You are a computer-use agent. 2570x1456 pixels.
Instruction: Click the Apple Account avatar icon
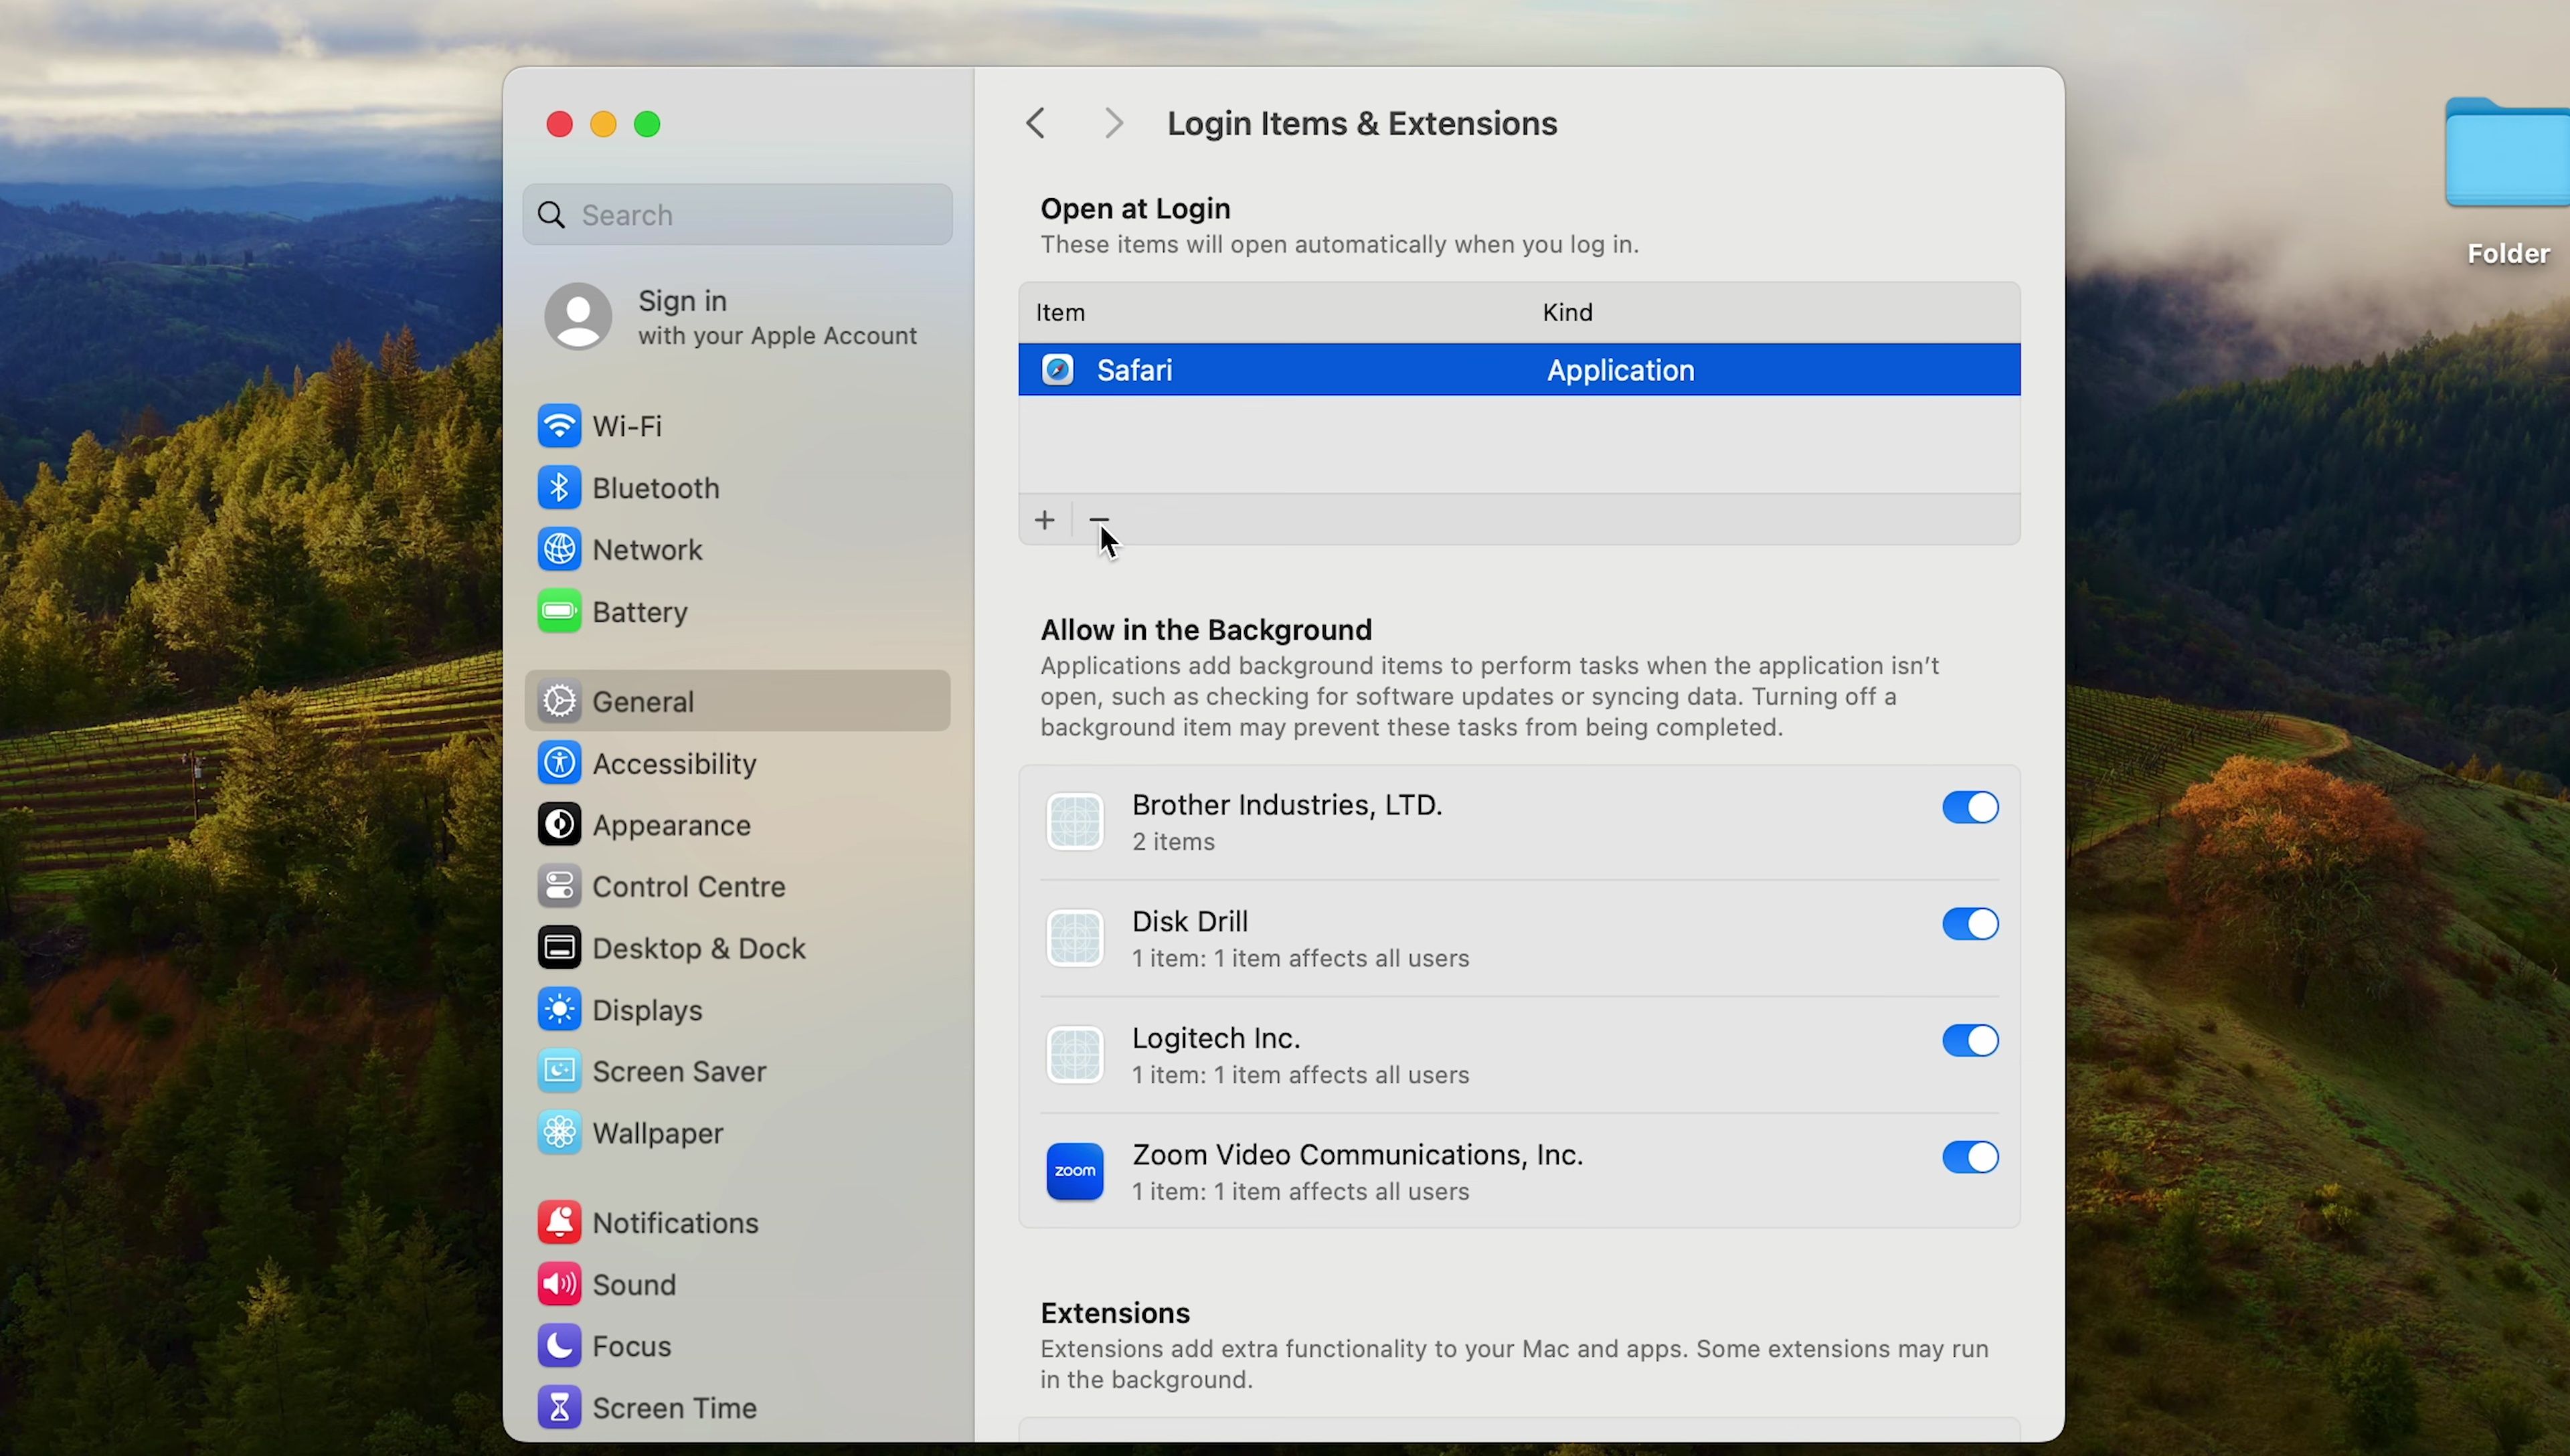click(578, 316)
